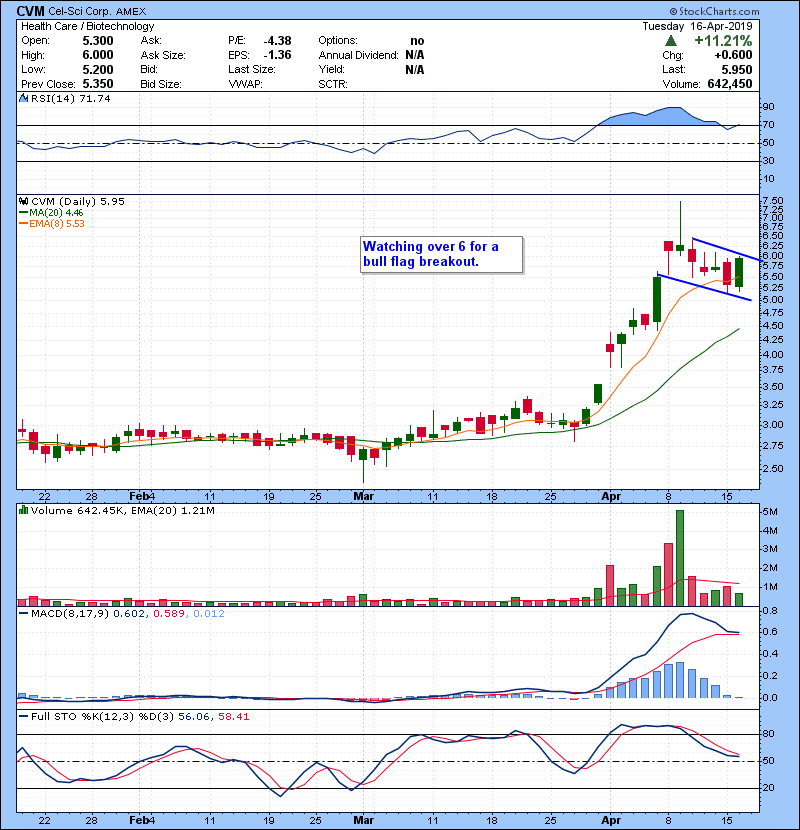Click the Last Size: label

[252, 69]
